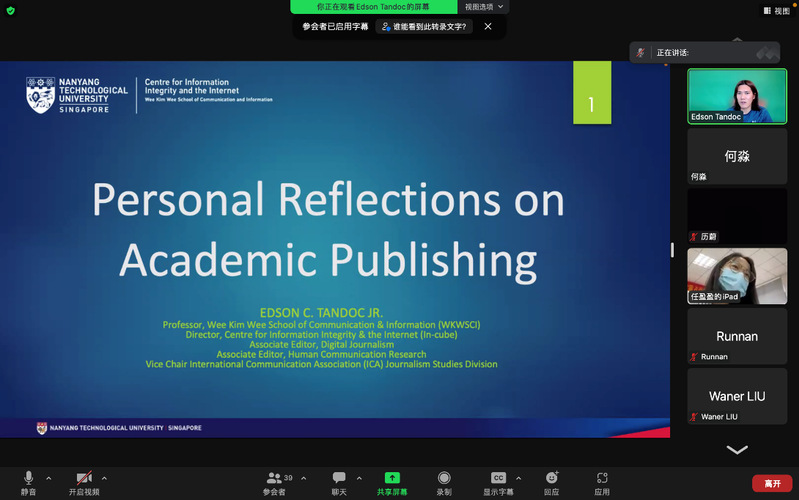799x500 pixels.
Task: Expand audio options arrow beside mute
Action: pos(49,478)
